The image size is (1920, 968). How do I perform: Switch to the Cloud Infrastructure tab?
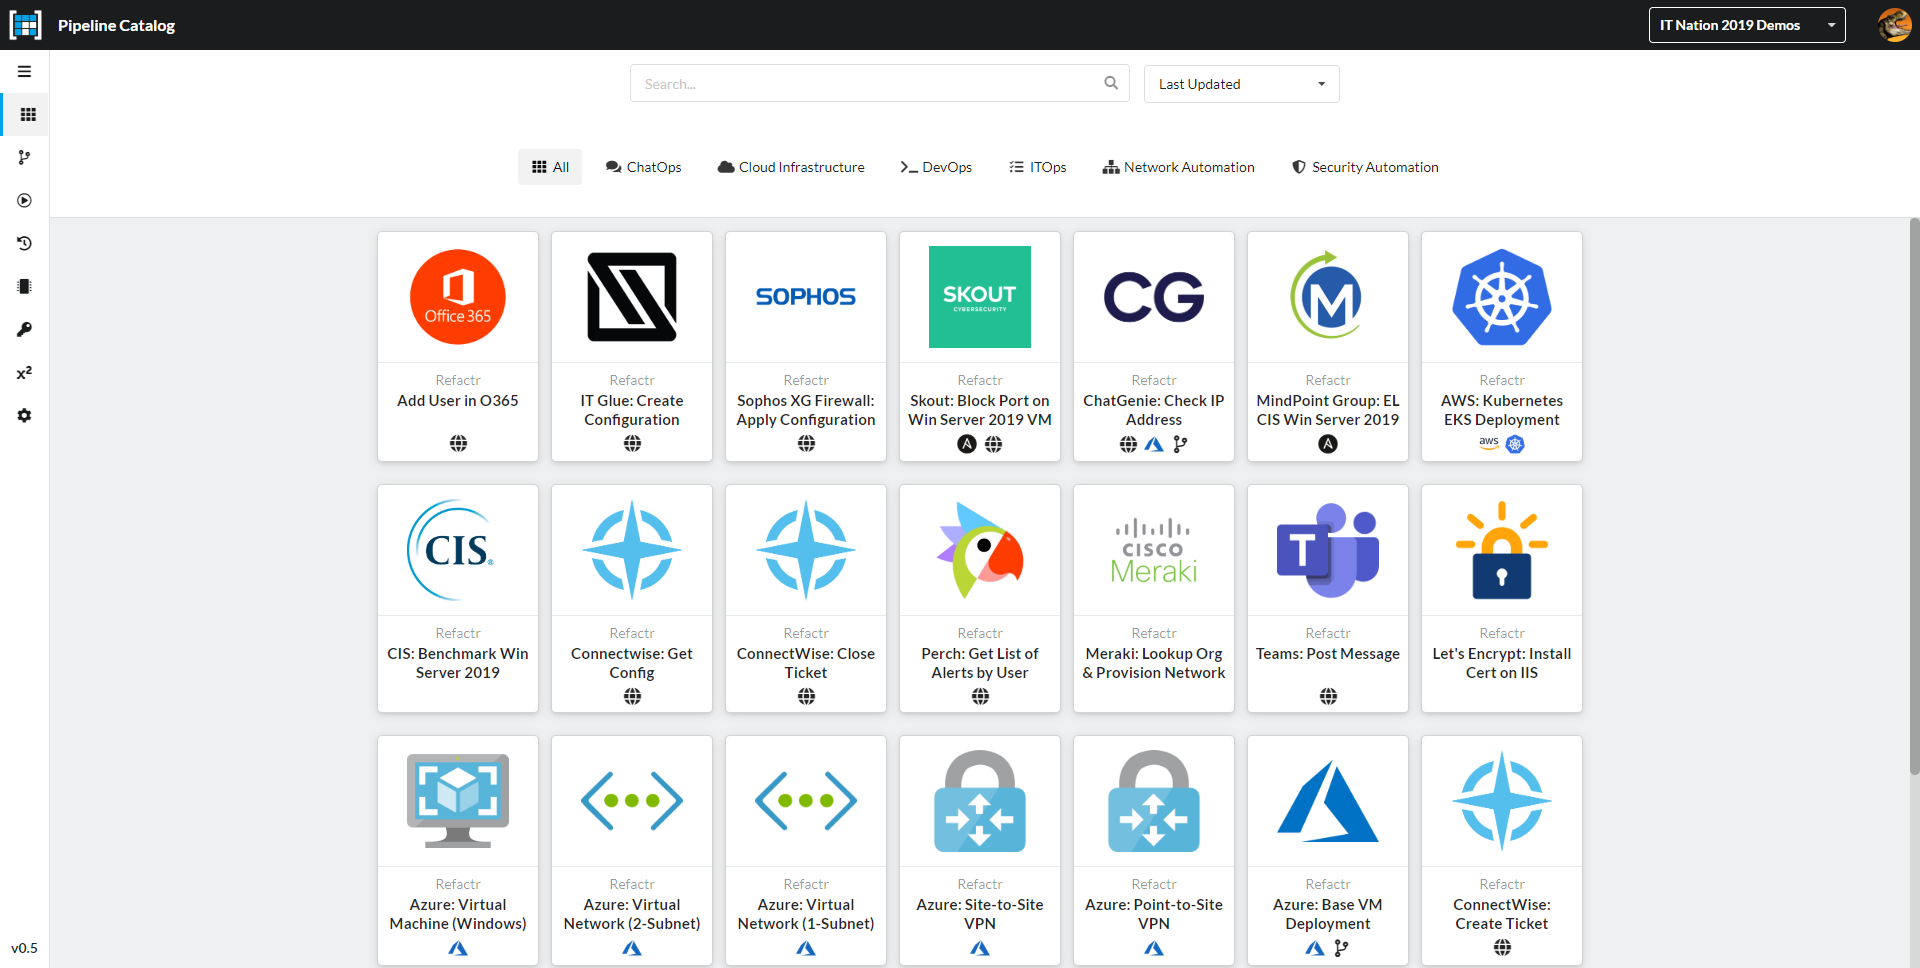(791, 167)
